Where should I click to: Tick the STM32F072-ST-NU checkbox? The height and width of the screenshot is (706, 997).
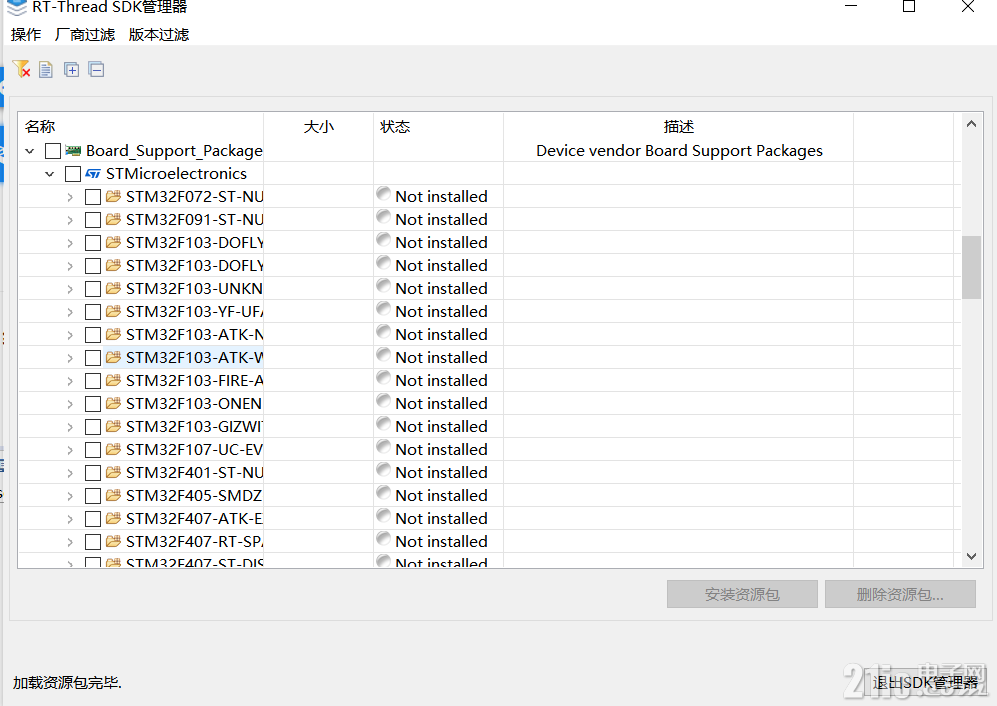(x=93, y=197)
